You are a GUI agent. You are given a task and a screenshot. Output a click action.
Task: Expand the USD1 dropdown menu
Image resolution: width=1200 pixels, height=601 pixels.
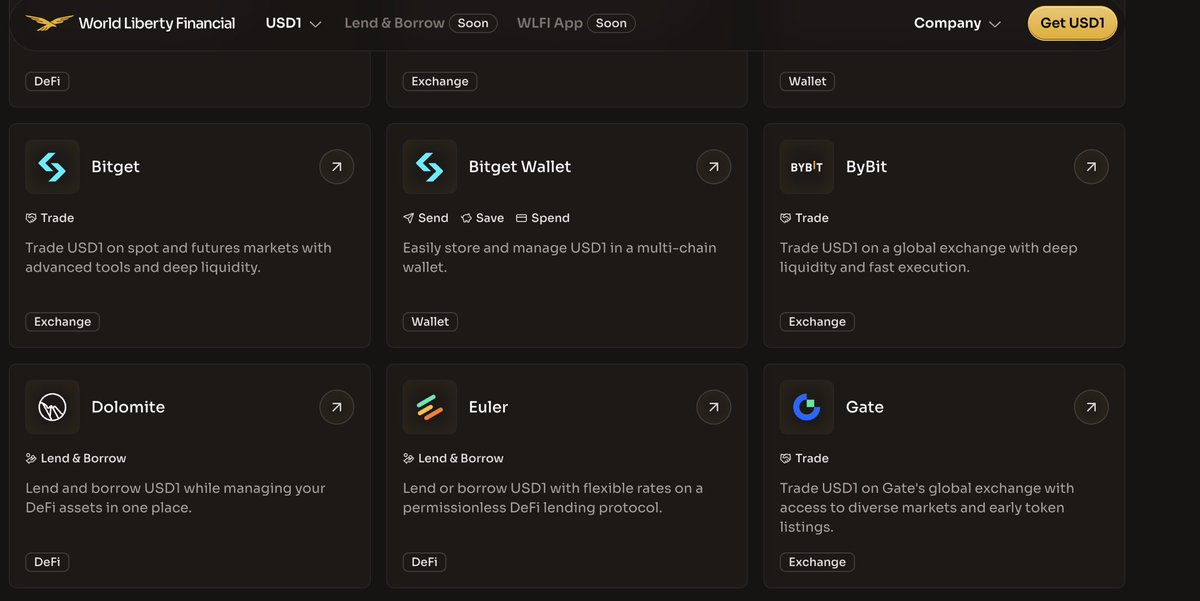[x=293, y=23]
